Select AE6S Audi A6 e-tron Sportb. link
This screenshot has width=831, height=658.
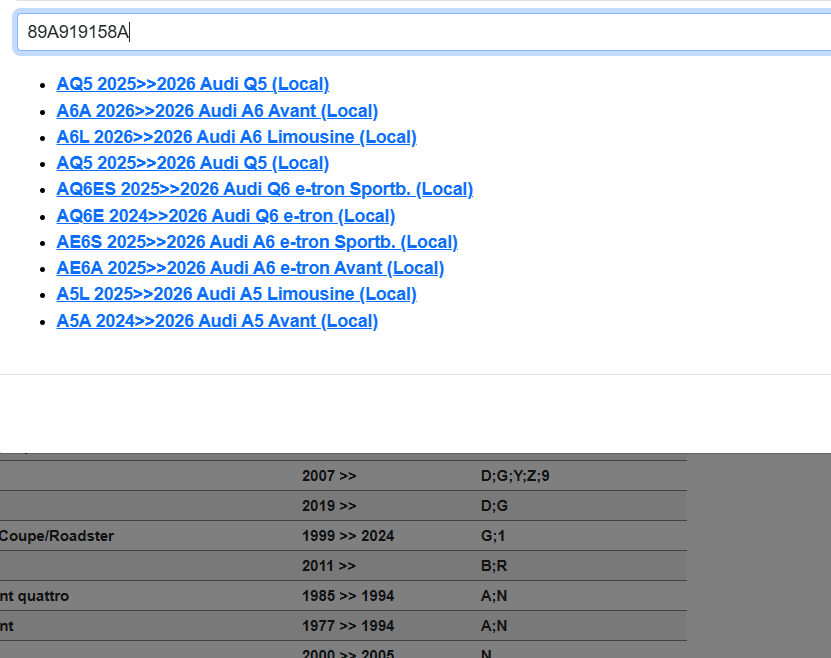click(257, 242)
